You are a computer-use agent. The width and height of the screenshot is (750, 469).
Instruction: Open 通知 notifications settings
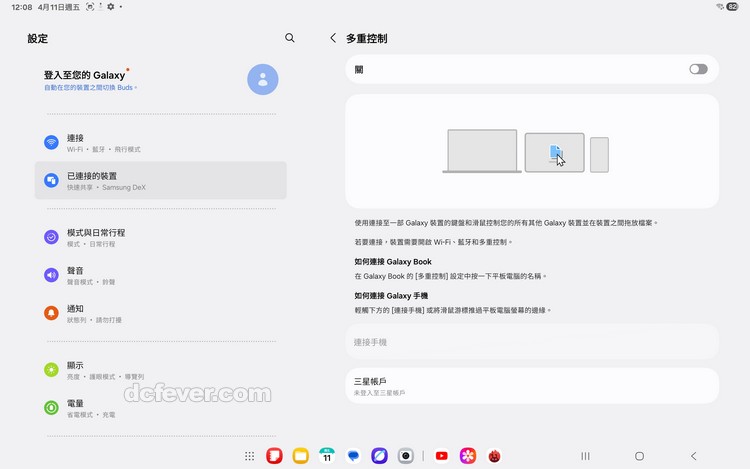point(160,313)
